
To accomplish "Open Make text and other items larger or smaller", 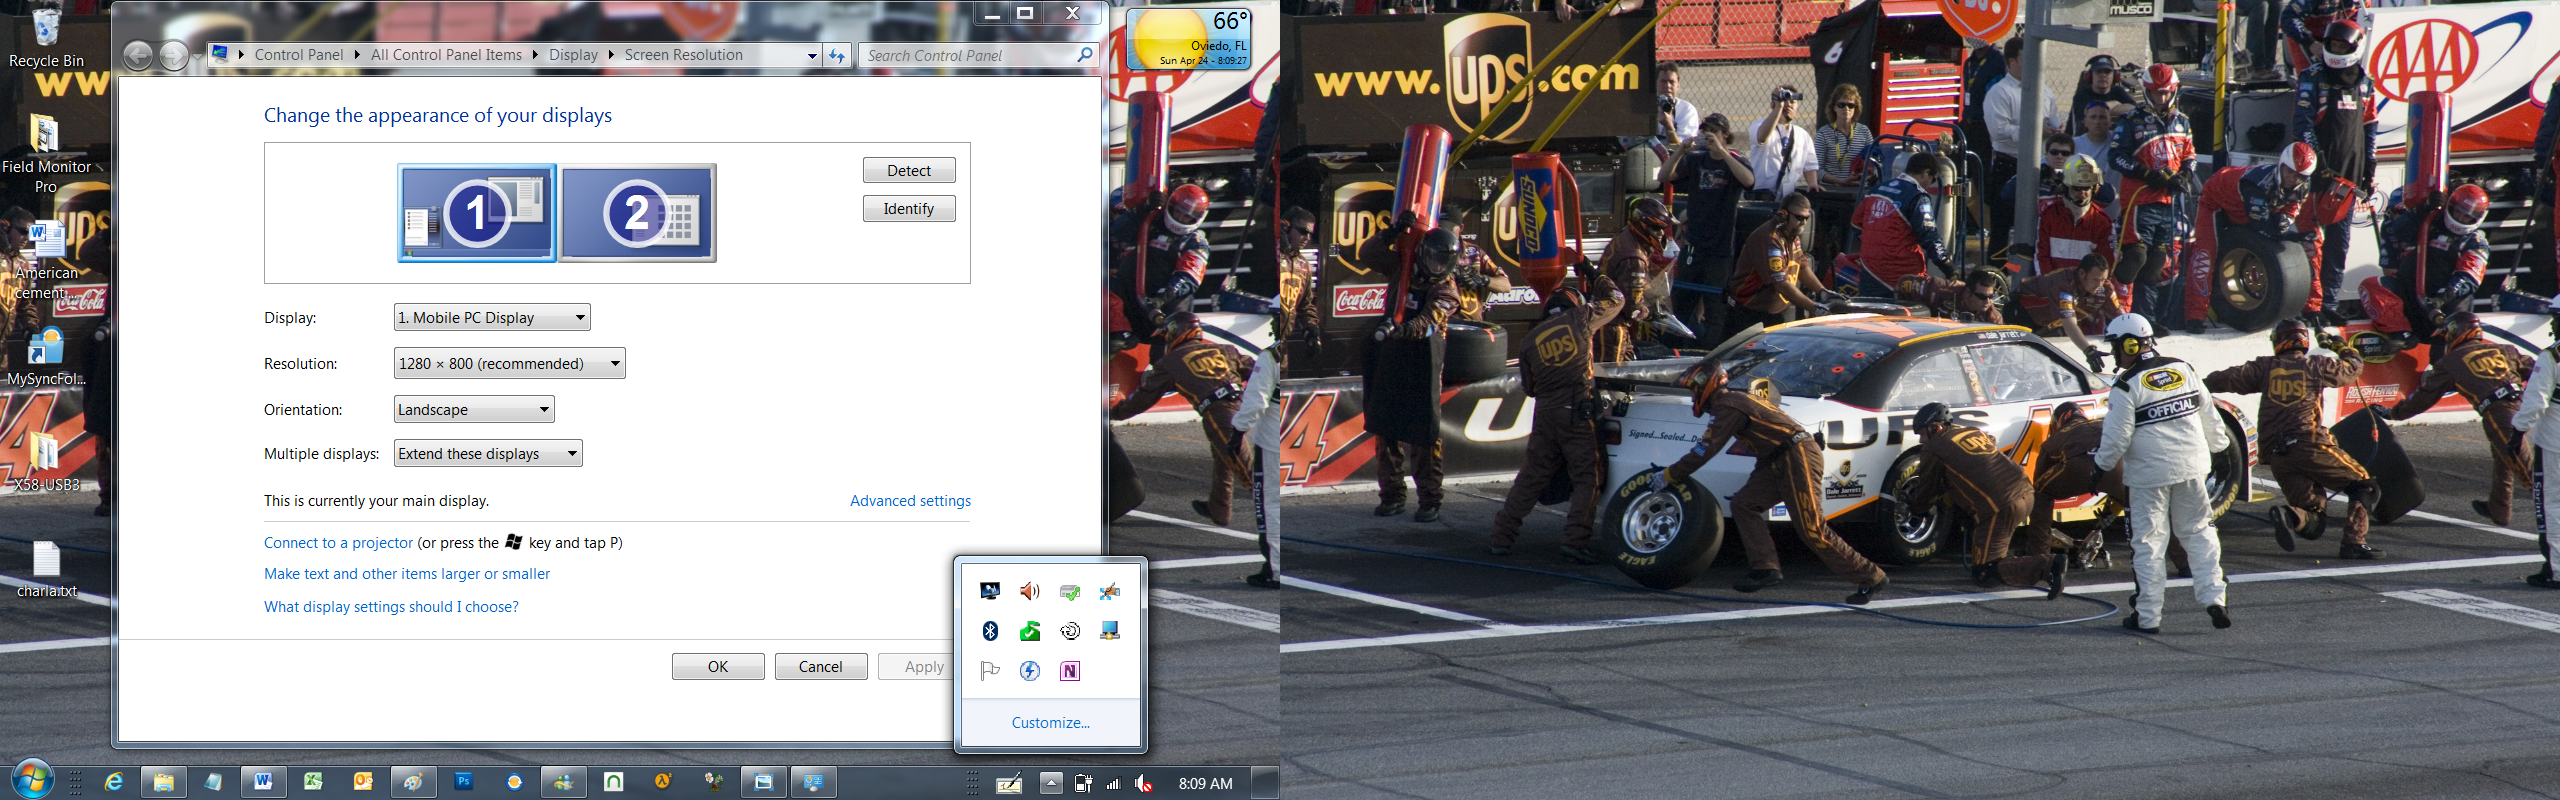I will [x=407, y=574].
